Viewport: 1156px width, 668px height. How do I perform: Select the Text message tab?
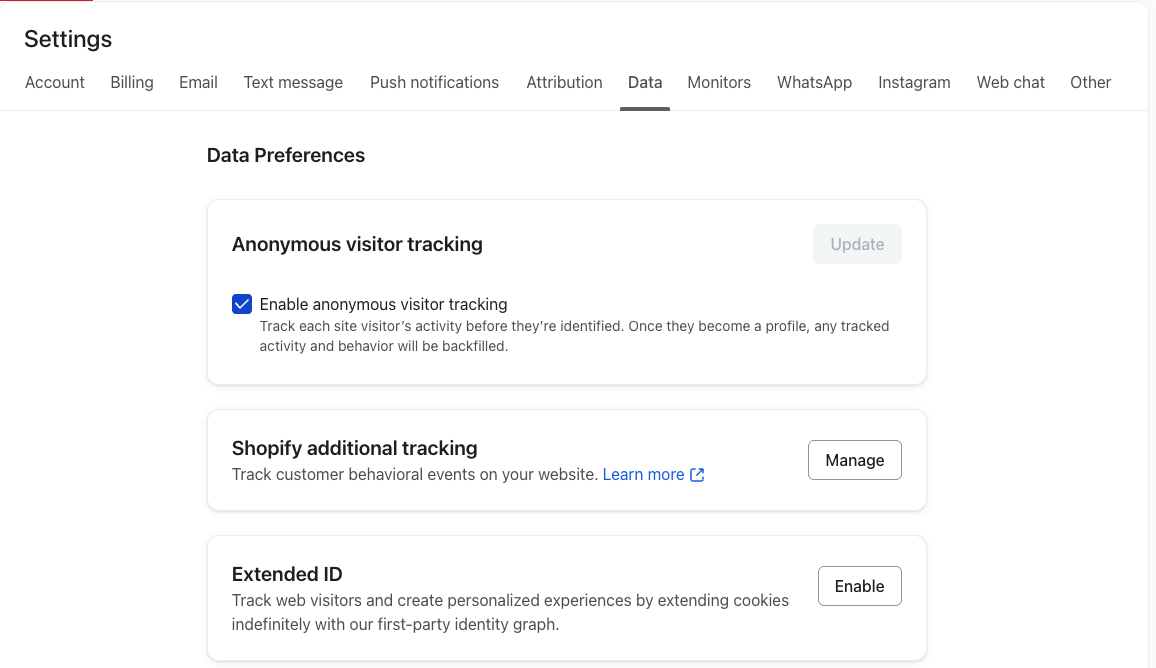(293, 83)
